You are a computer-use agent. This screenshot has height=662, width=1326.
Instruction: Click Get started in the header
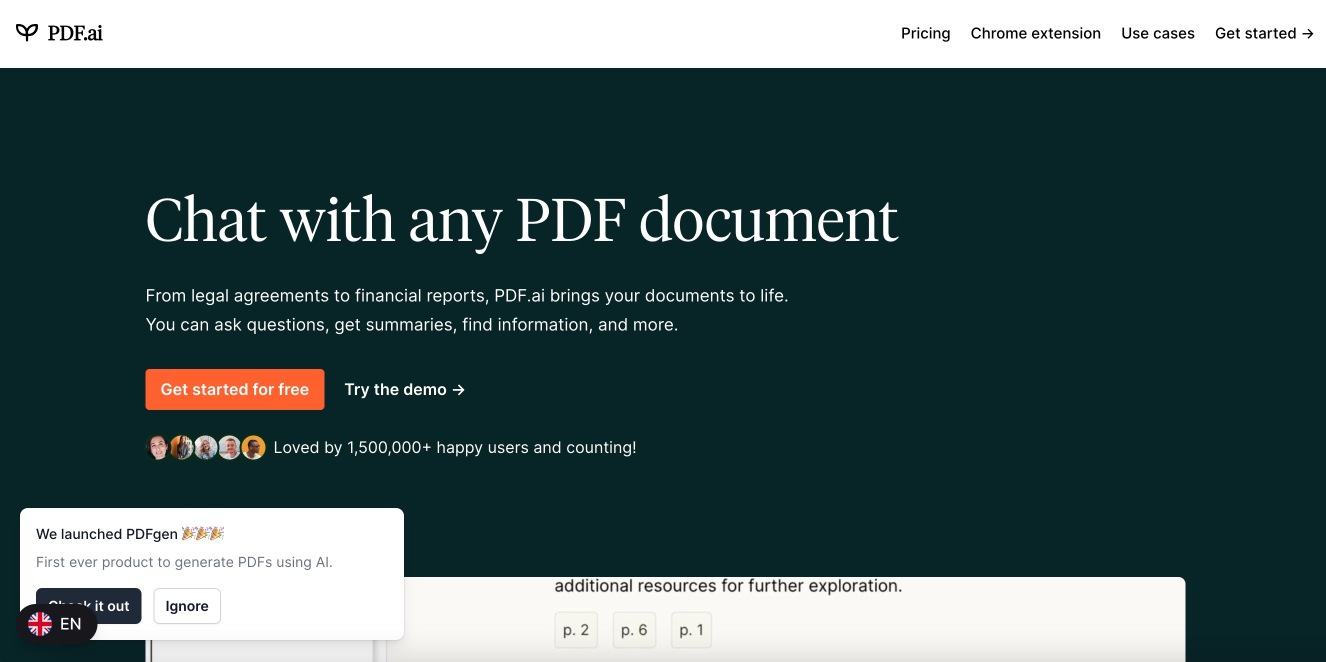[1264, 33]
